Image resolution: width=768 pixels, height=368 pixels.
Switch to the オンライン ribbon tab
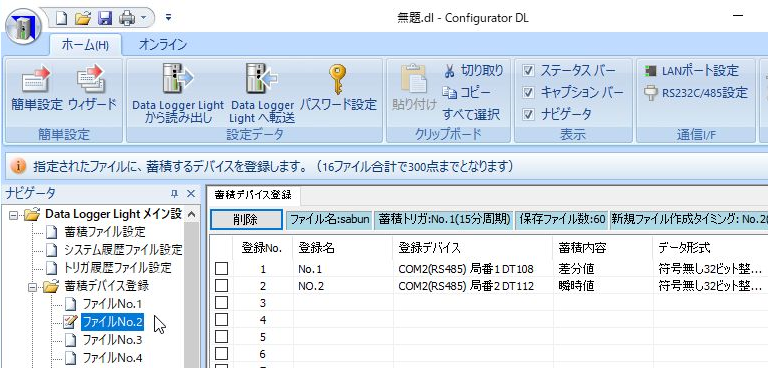click(x=163, y=45)
